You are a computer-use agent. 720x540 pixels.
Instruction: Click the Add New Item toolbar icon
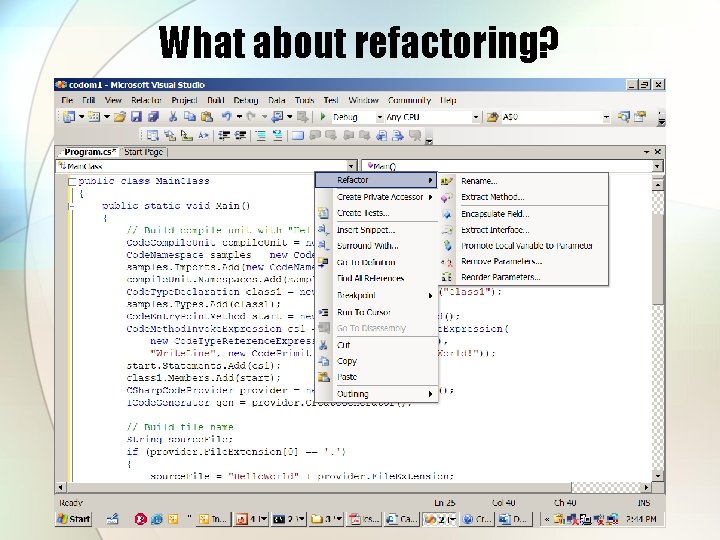click(x=95, y=117)
